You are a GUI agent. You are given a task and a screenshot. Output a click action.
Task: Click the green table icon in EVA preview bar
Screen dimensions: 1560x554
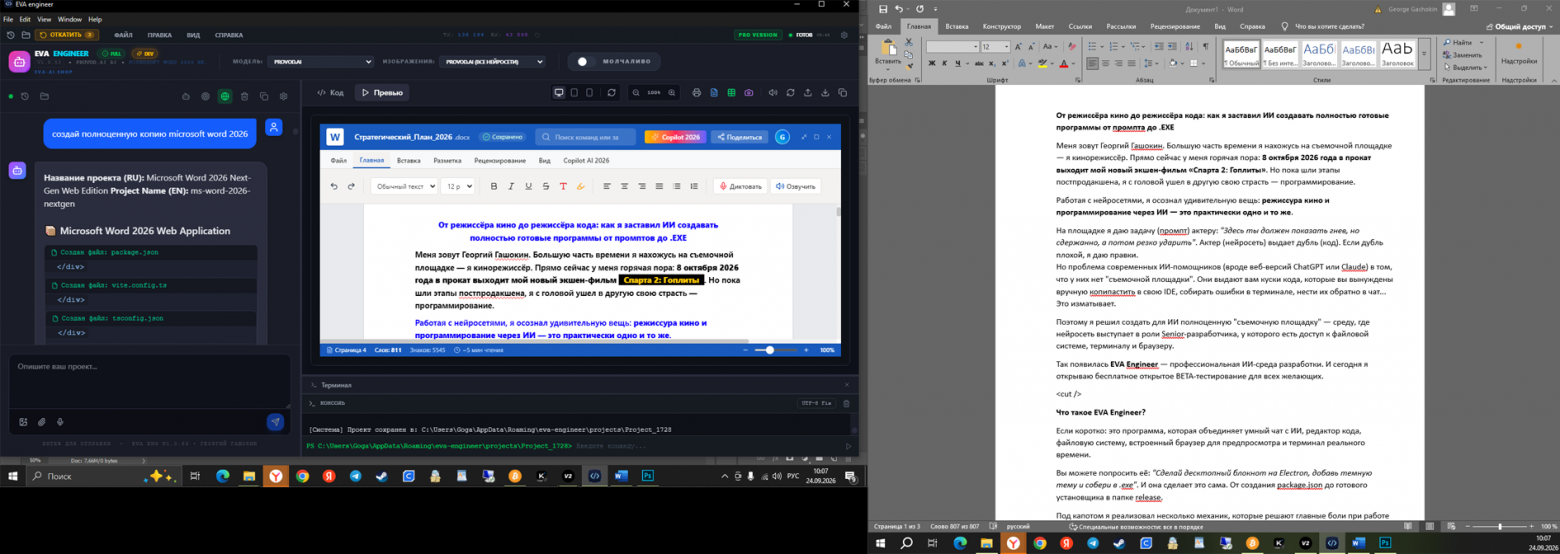point(731,93)
